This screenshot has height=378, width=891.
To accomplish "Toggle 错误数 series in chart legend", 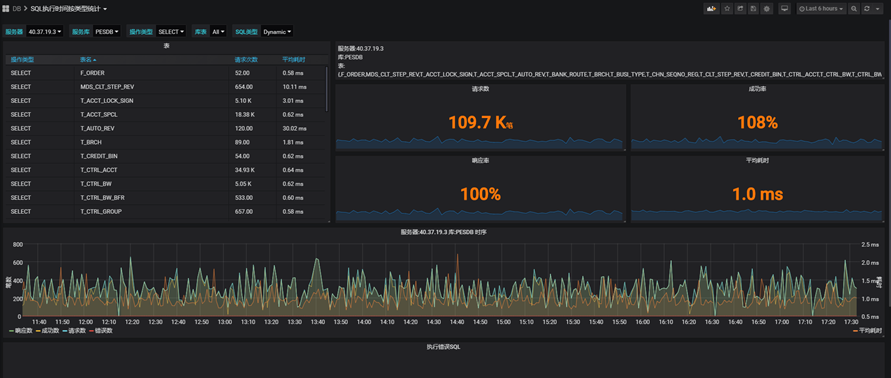I will [x=101, y=331].
